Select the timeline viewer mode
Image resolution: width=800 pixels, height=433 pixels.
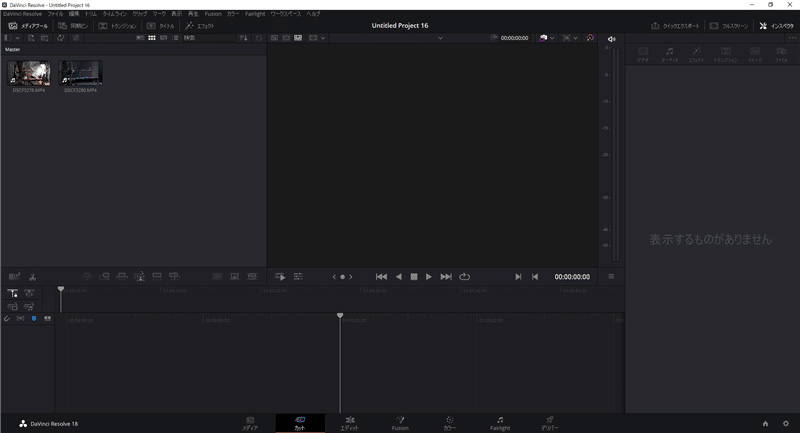[298, 38]
